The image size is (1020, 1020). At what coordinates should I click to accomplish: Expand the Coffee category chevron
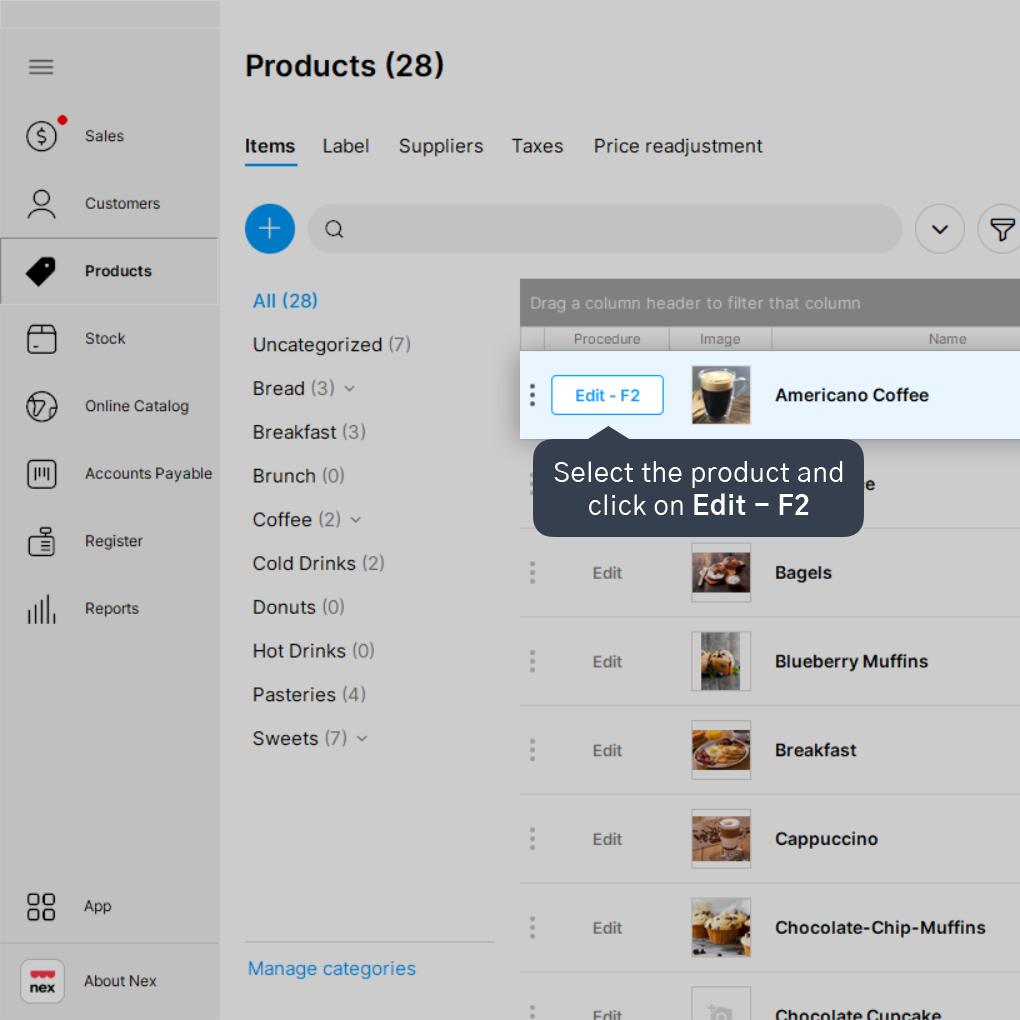click(356, 520)
